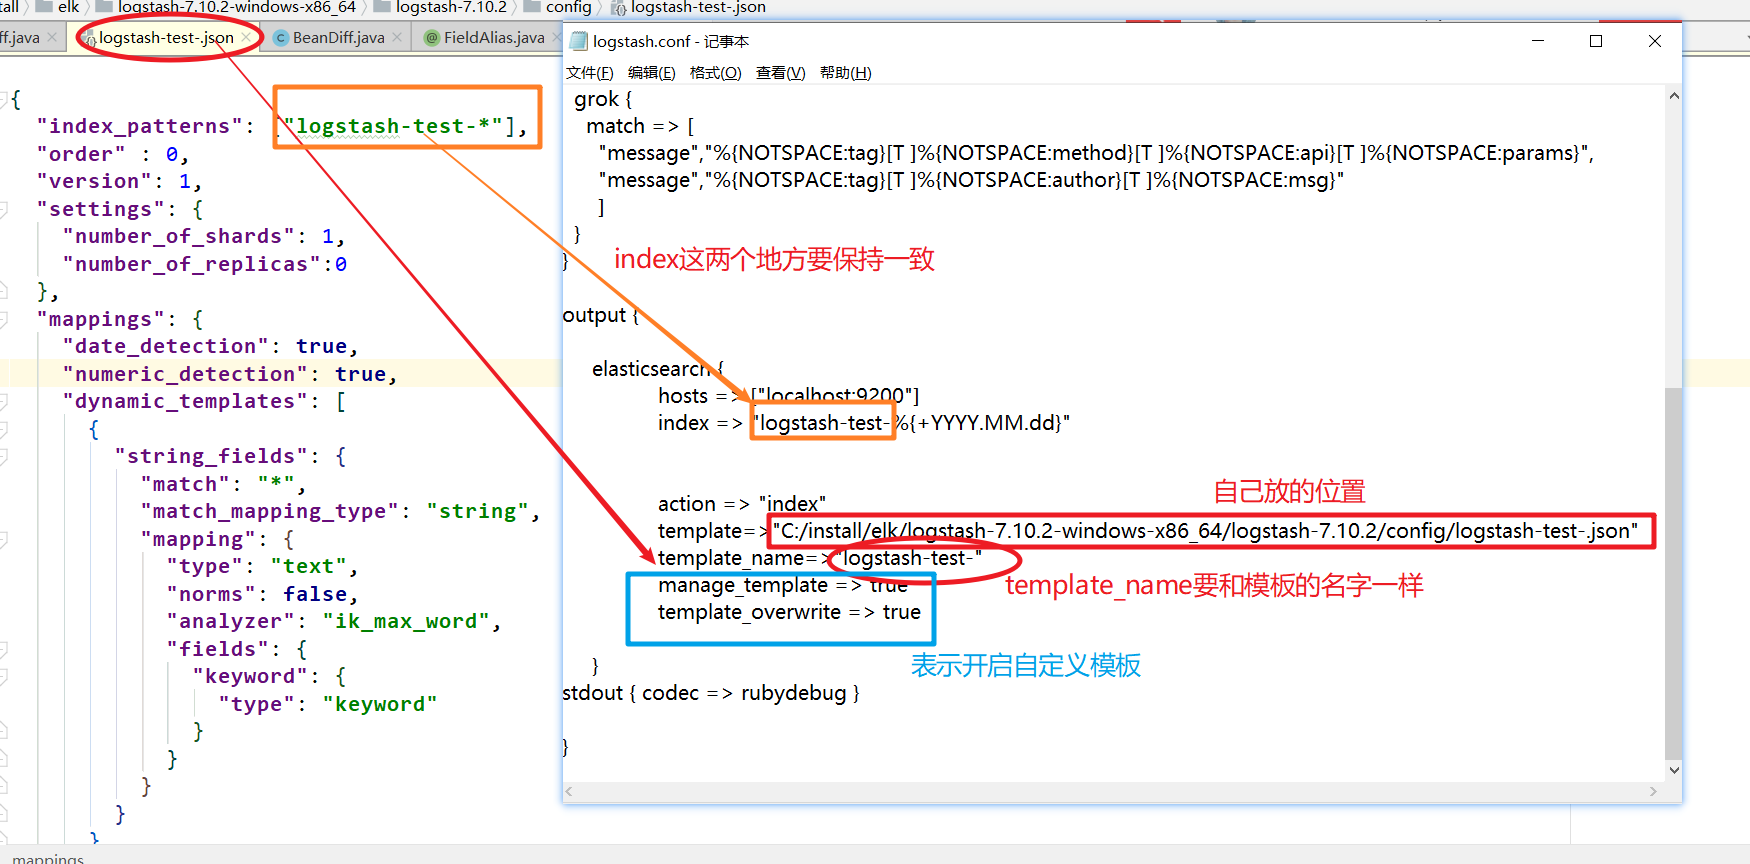Click class icon on BeanDiff.java tab
This screenshot has height=864, width=1750.
(x=281, y=38)
